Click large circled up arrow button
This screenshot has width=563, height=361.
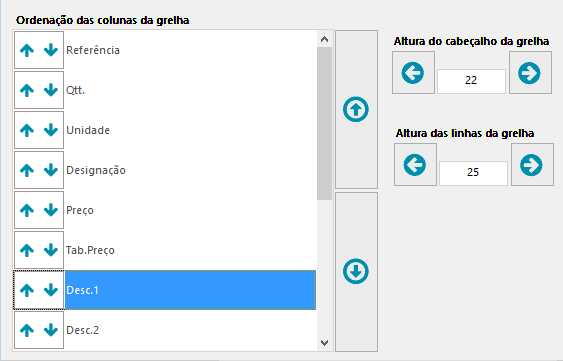[356, 109]
